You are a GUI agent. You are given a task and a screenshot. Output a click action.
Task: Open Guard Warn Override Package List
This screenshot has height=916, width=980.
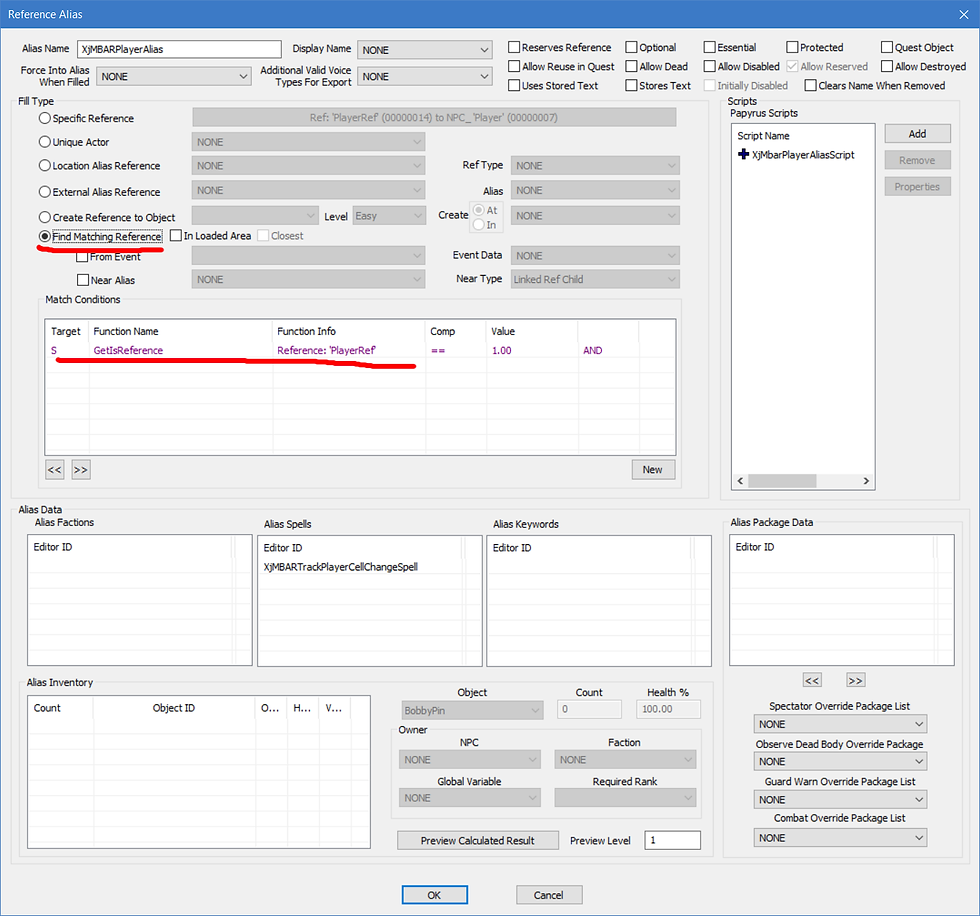[x=840, y=800]
